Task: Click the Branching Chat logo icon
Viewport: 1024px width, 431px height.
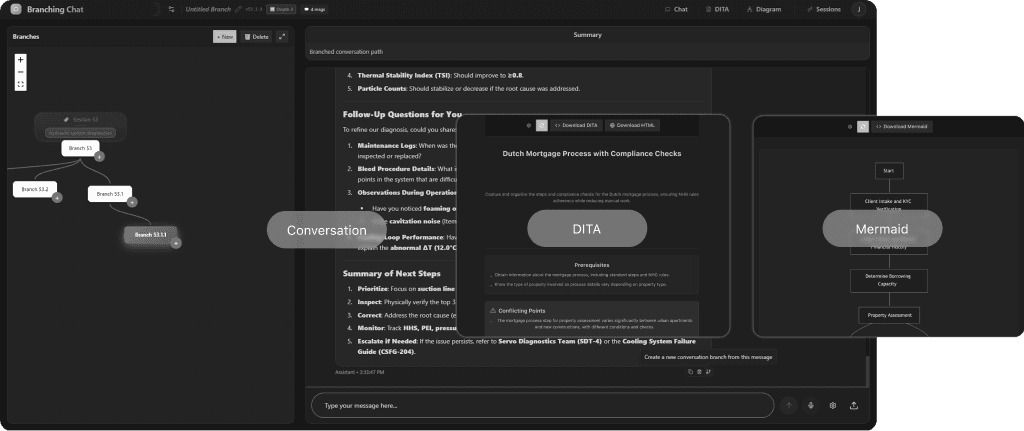Action: [x=16, y=9]
